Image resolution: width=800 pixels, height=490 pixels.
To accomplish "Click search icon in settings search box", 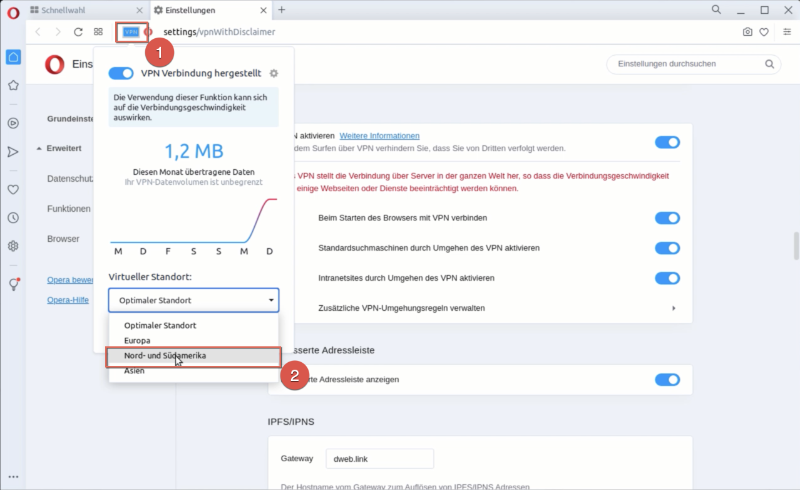I will click(x=769, y=64).
